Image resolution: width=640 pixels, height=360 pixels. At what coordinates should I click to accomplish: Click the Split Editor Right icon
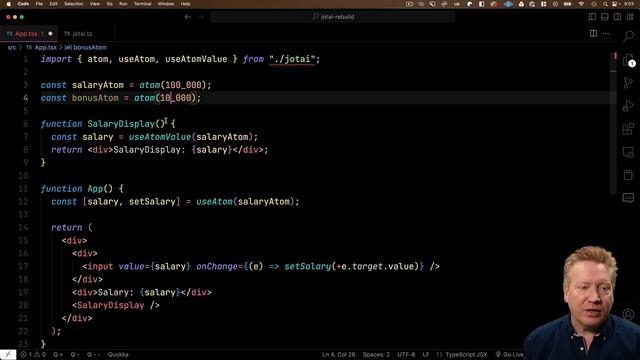(x=593, y=33)
